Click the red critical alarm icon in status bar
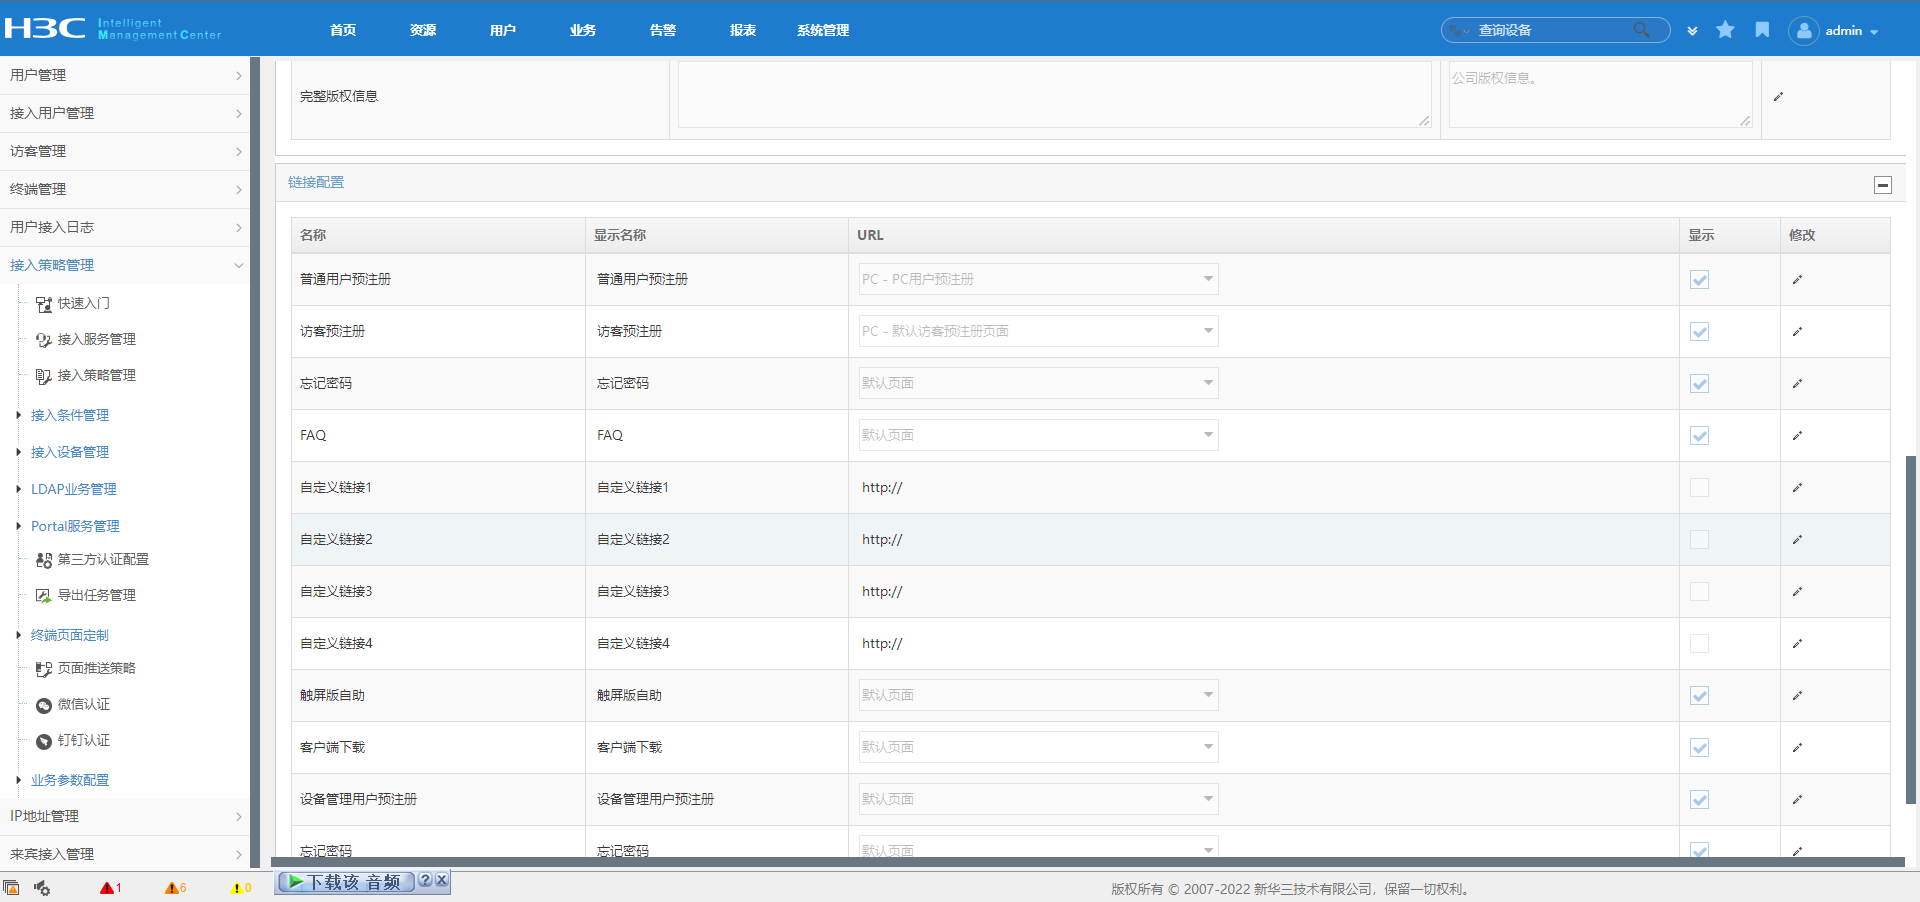1920x902 pixels. (106, 887)
